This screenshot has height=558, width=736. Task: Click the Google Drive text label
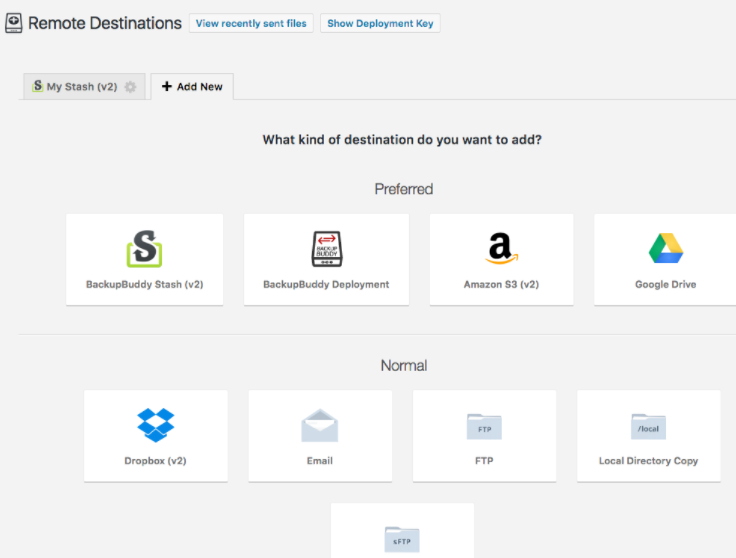665,285
